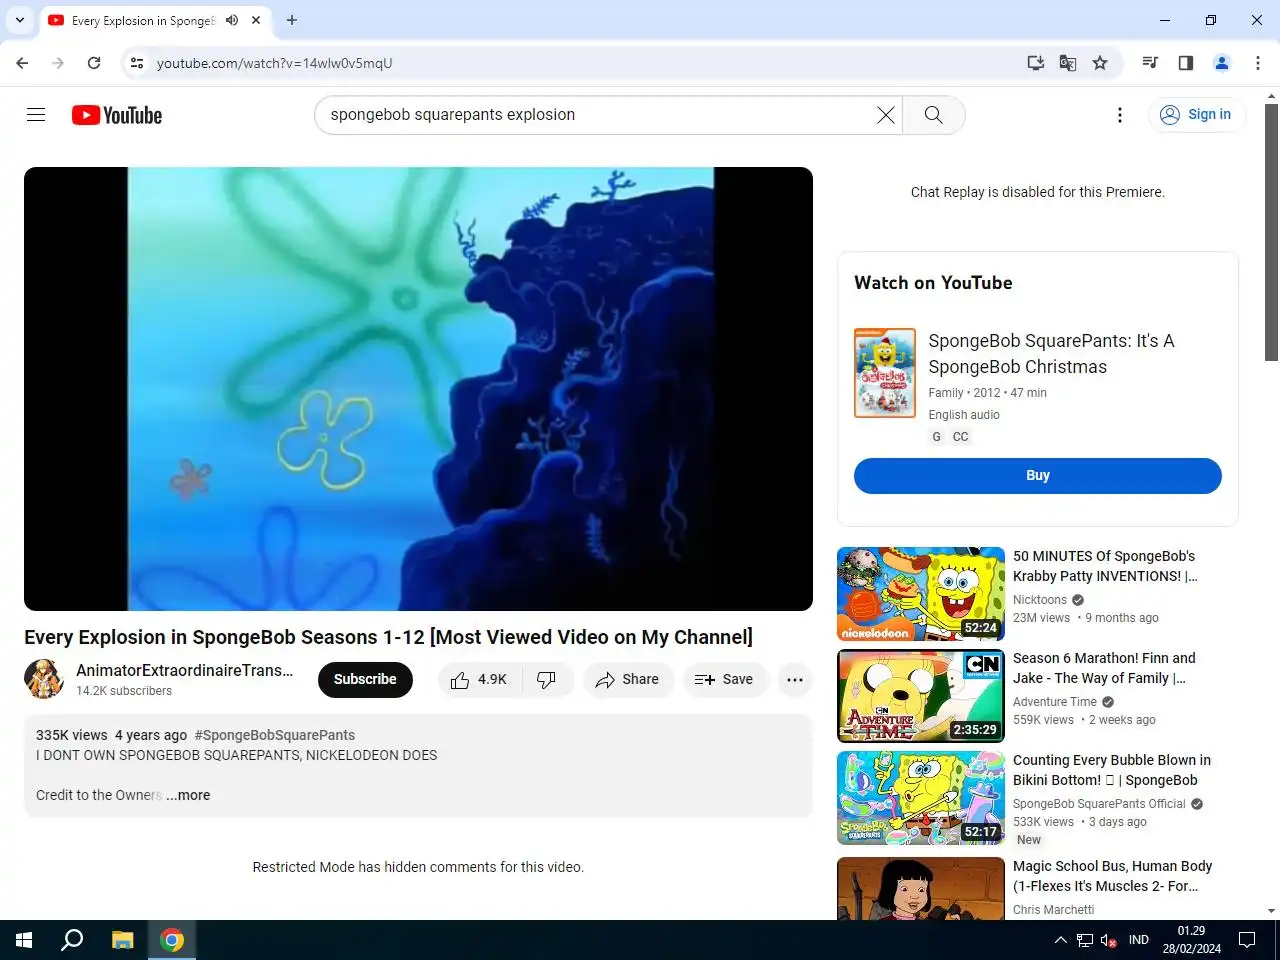
Task: Subscribe to AnimatorExtraordinaireTrans channel
Action: pyautogui.click(x=365, y=680)
